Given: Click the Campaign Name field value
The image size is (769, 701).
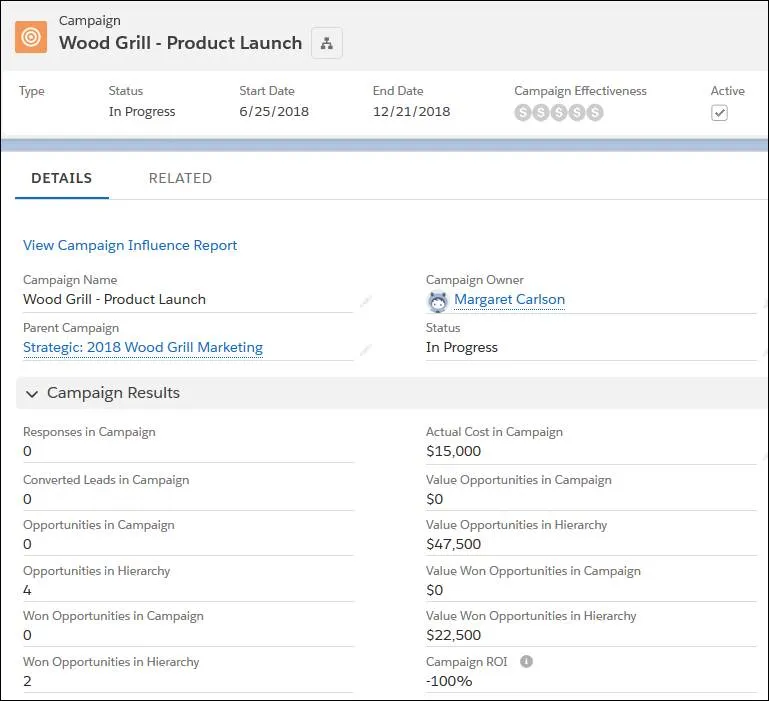Looking at the screenshot, I should (x=114, y=299).
